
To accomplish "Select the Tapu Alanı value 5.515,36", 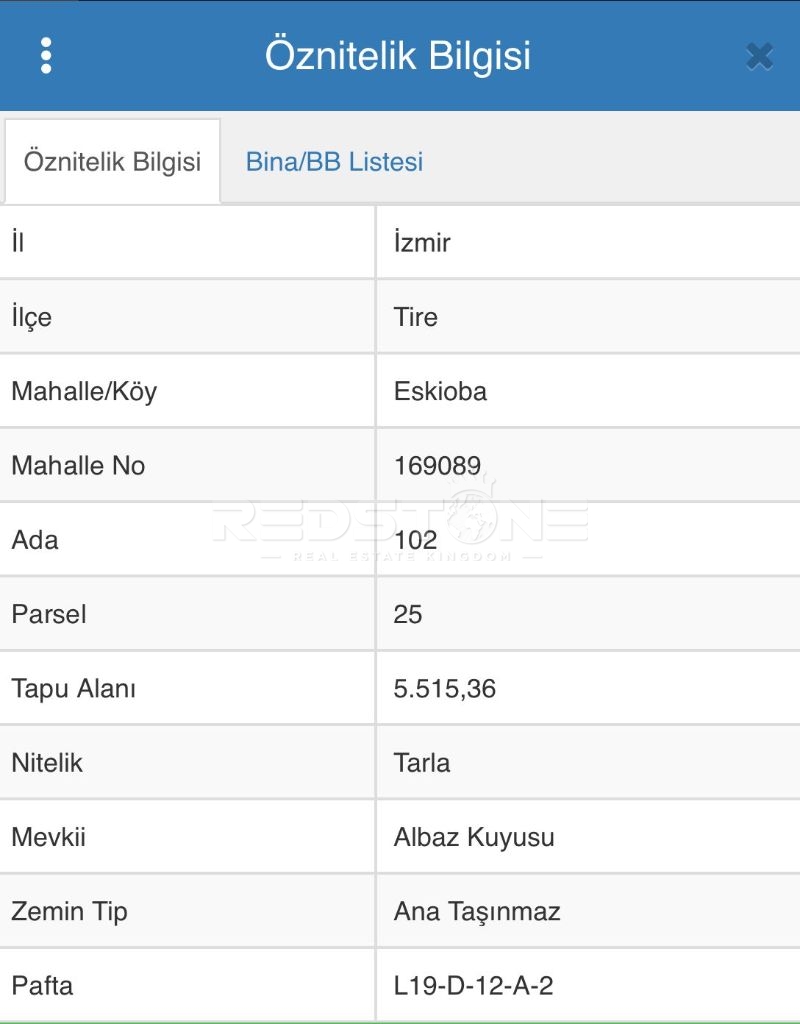I will [445, 689].
